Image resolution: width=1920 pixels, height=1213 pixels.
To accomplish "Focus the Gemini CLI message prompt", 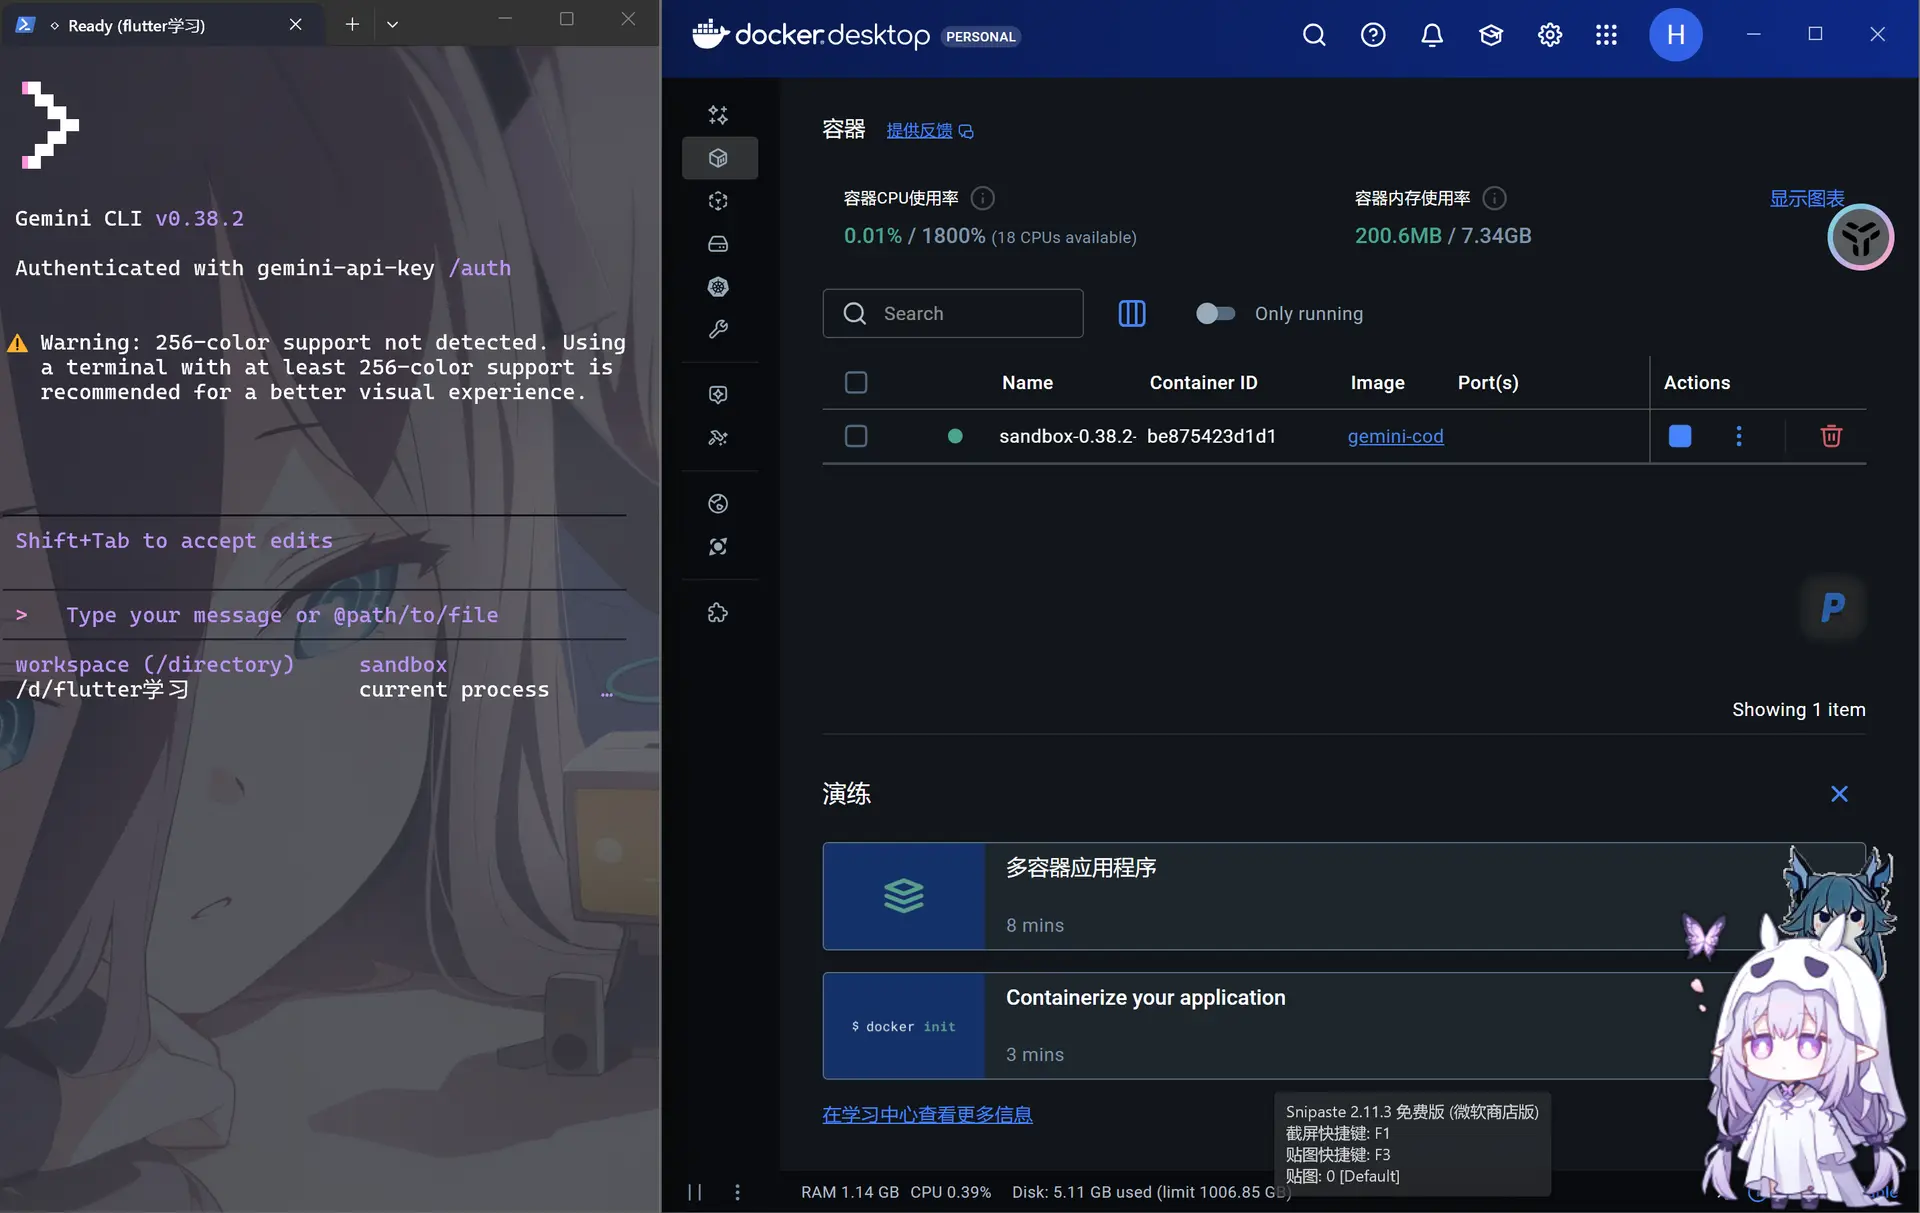I will click(314, 615).
